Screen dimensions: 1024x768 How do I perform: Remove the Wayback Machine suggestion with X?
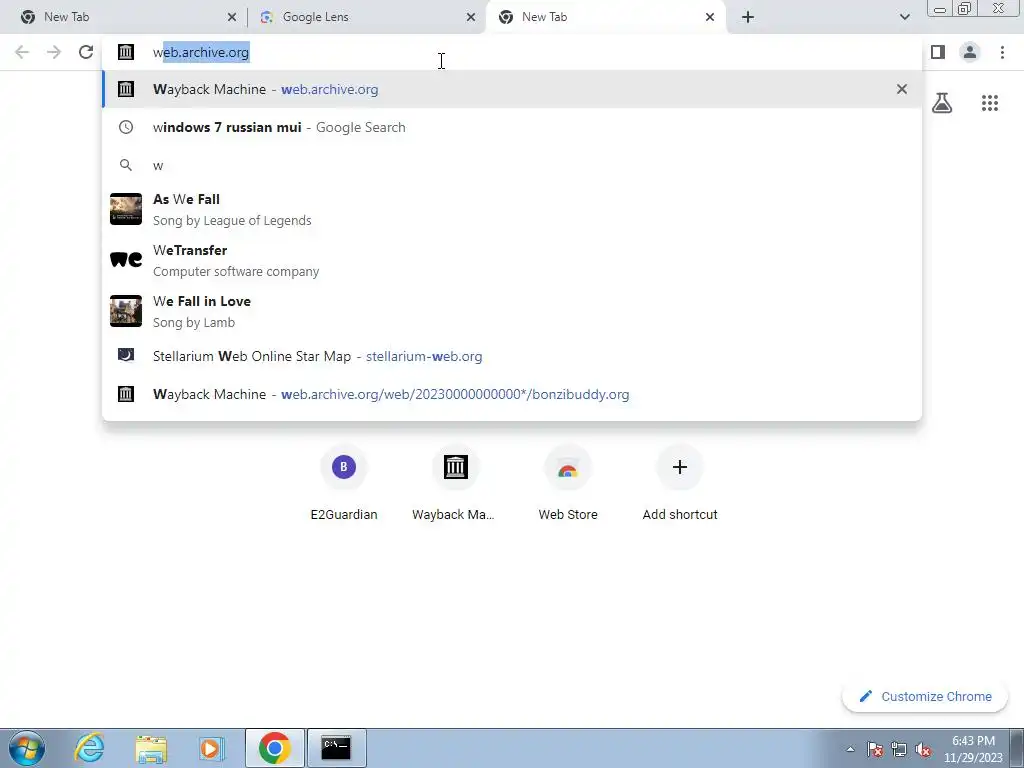point(902,89)
